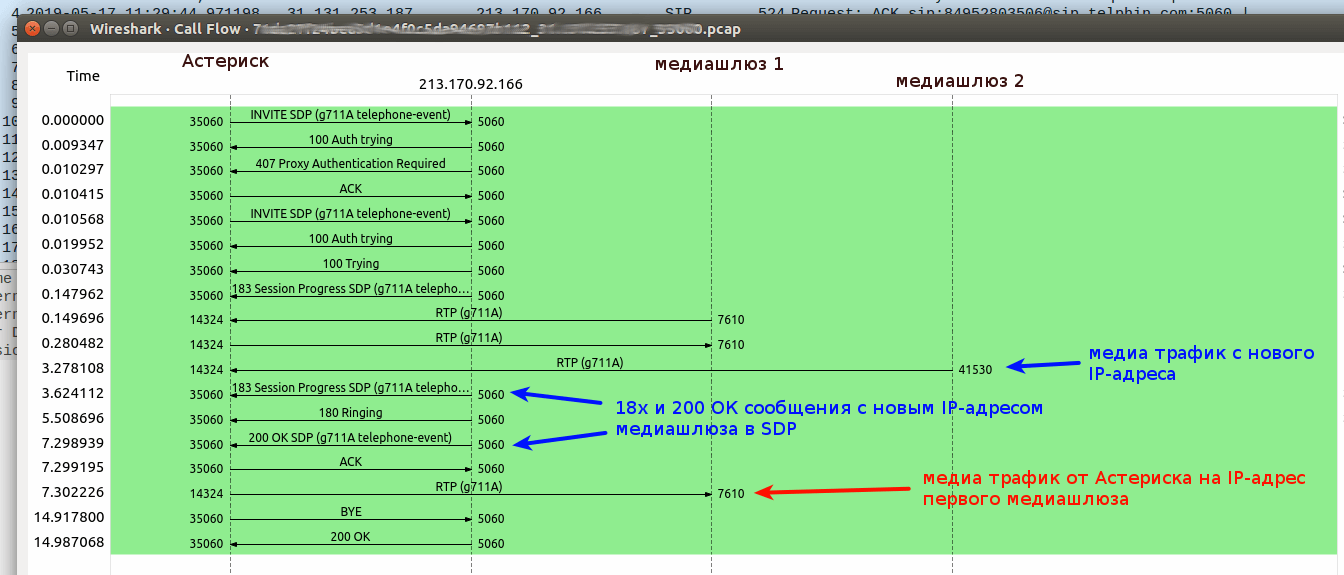Click the time value 0.019952
The width and height of the screenshot is (1344, 575).
pos(73,244)
